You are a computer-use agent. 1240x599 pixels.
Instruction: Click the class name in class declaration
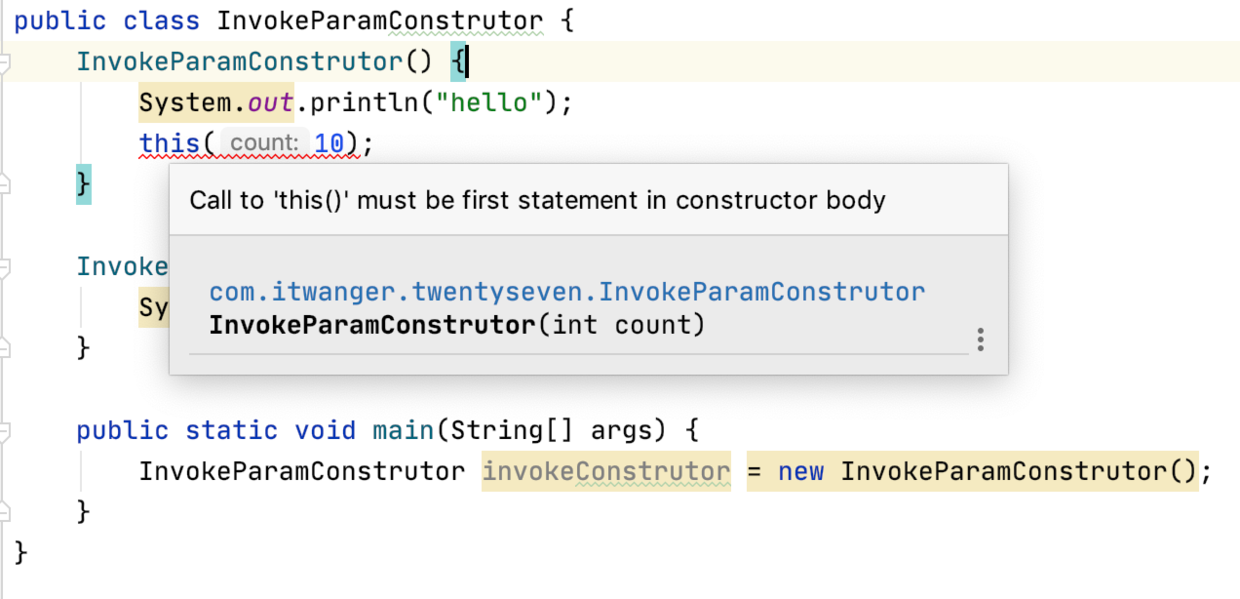[x=380, y=21]
